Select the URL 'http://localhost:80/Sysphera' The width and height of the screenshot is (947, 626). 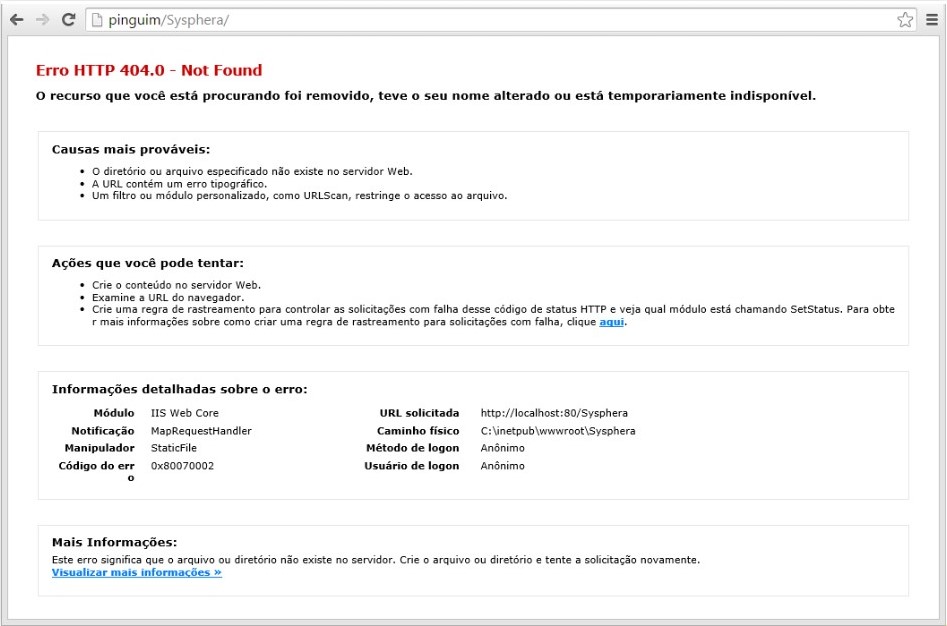click(554, 413)
